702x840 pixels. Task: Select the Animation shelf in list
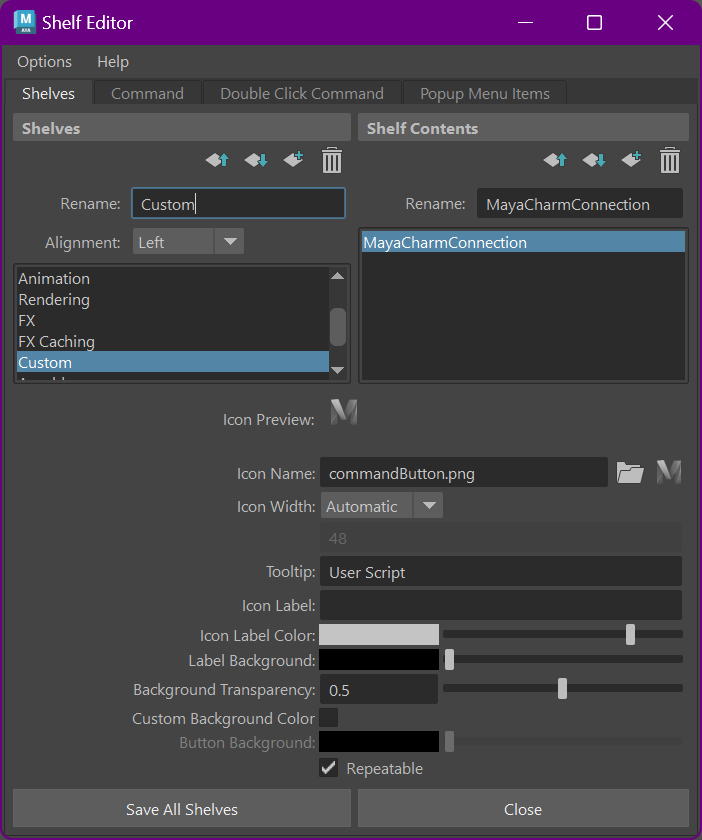(173, 279)
